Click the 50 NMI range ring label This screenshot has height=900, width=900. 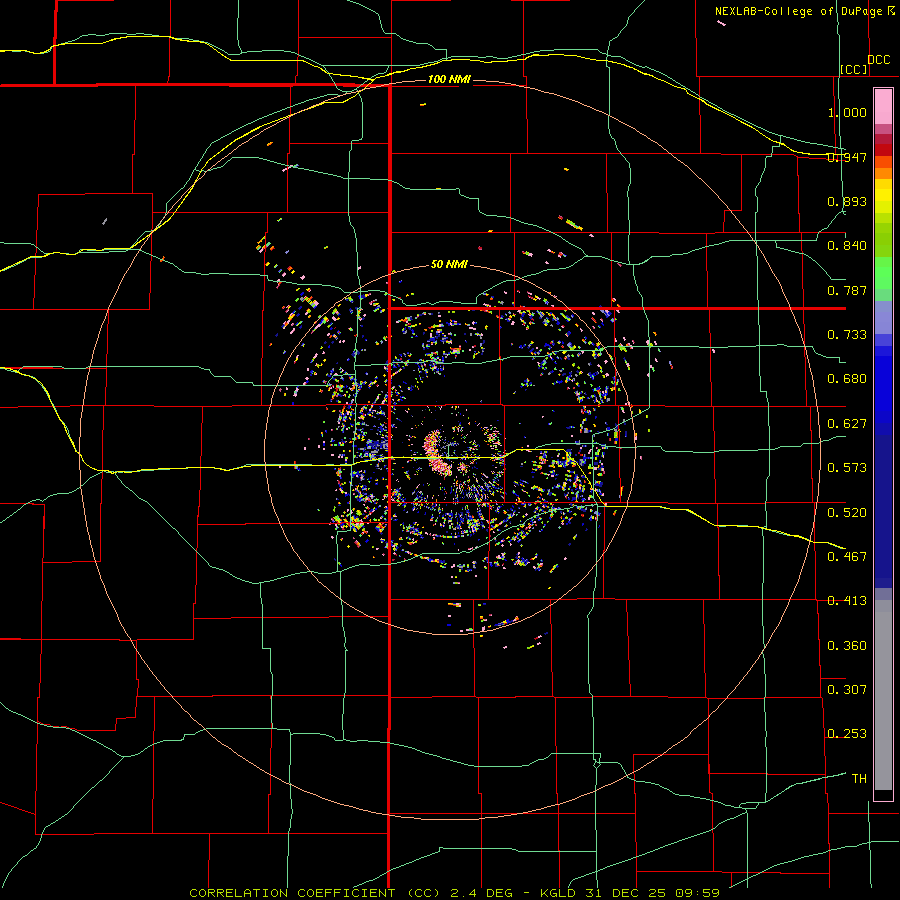click(449, 264)
